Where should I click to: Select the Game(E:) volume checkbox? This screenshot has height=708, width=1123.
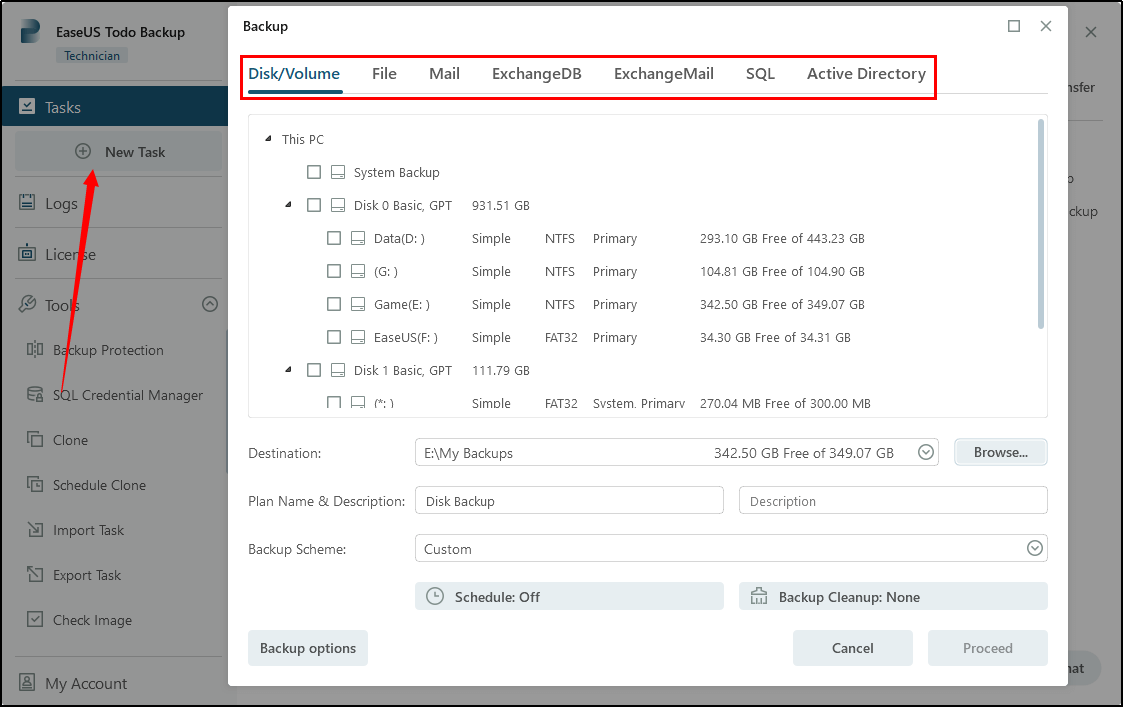tap(334, 305)
